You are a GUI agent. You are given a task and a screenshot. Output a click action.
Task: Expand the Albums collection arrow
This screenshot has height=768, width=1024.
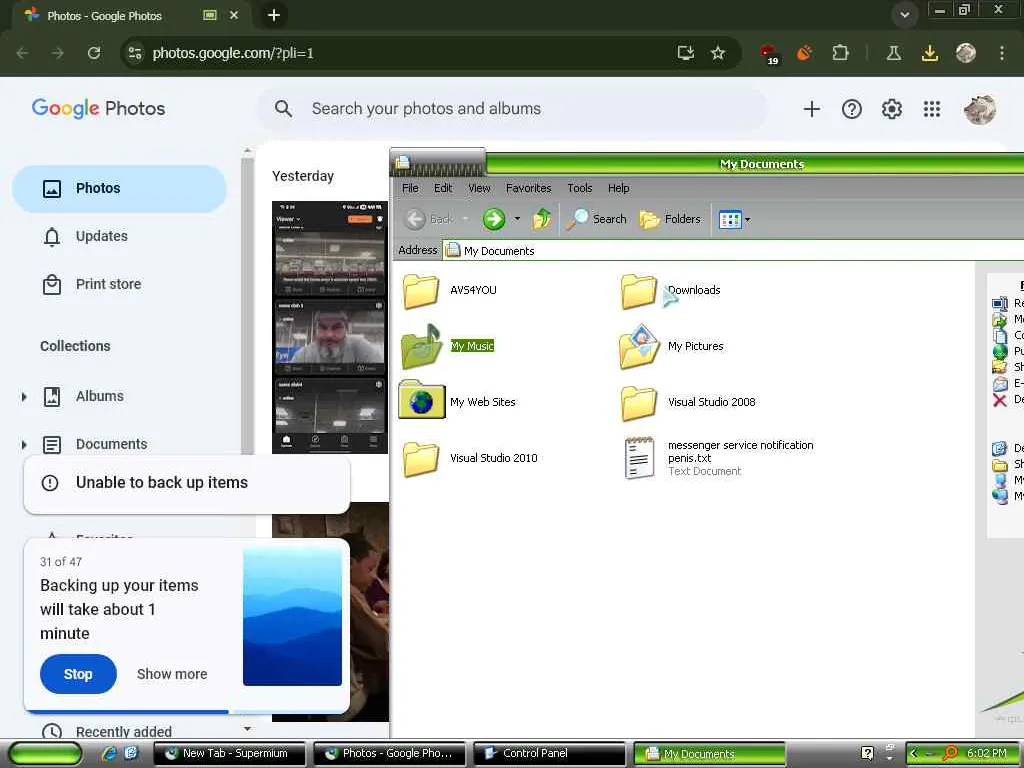(24, 396)
